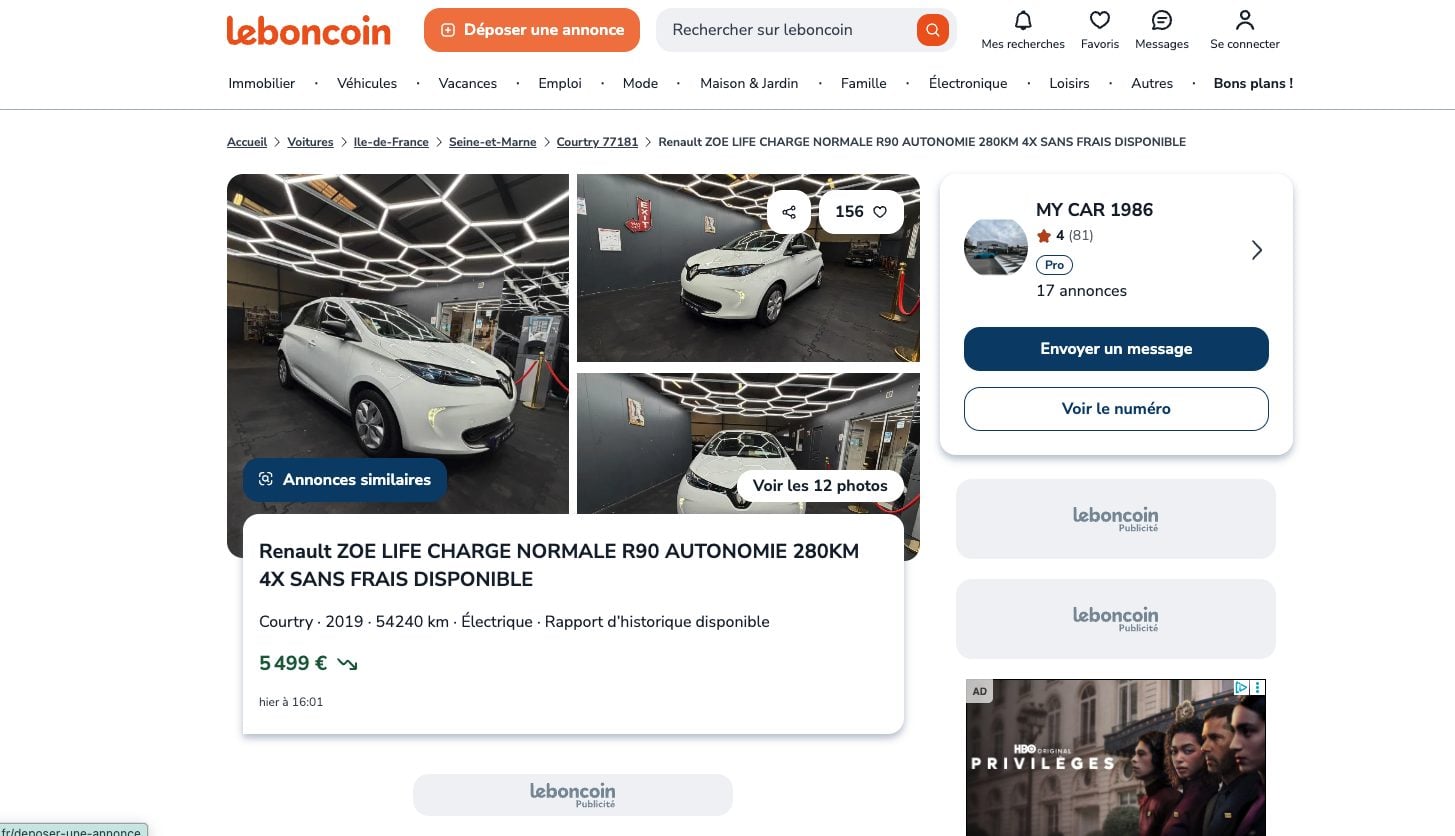Click the price drop arrow next to 5 499 €
The image size is (1455, 836).
[346, 663]
